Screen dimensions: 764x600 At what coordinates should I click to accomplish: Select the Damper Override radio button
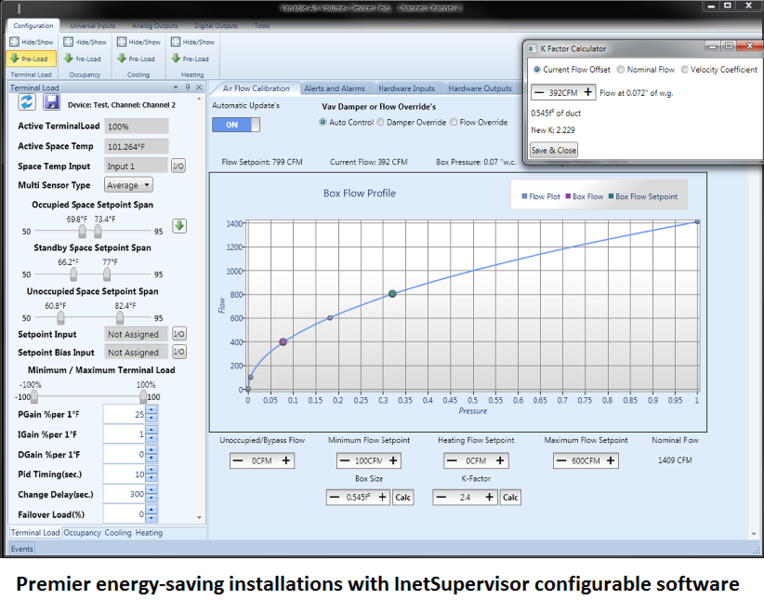[381, 122]
